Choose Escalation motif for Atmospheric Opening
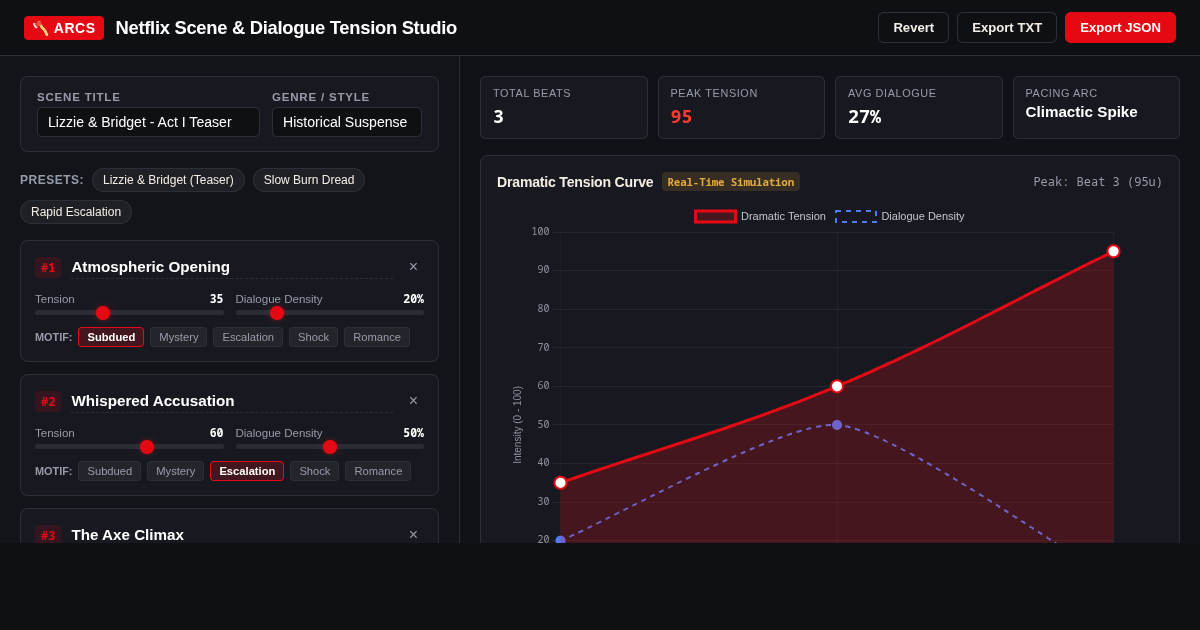Image resolution: width=1200 pixels, height=630 pixels. [x=248, y=337]
